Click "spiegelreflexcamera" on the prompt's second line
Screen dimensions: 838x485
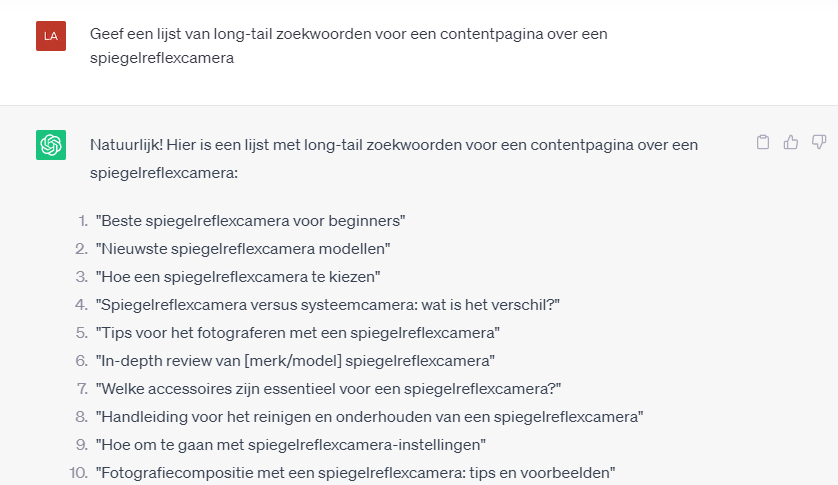[162, 59]
